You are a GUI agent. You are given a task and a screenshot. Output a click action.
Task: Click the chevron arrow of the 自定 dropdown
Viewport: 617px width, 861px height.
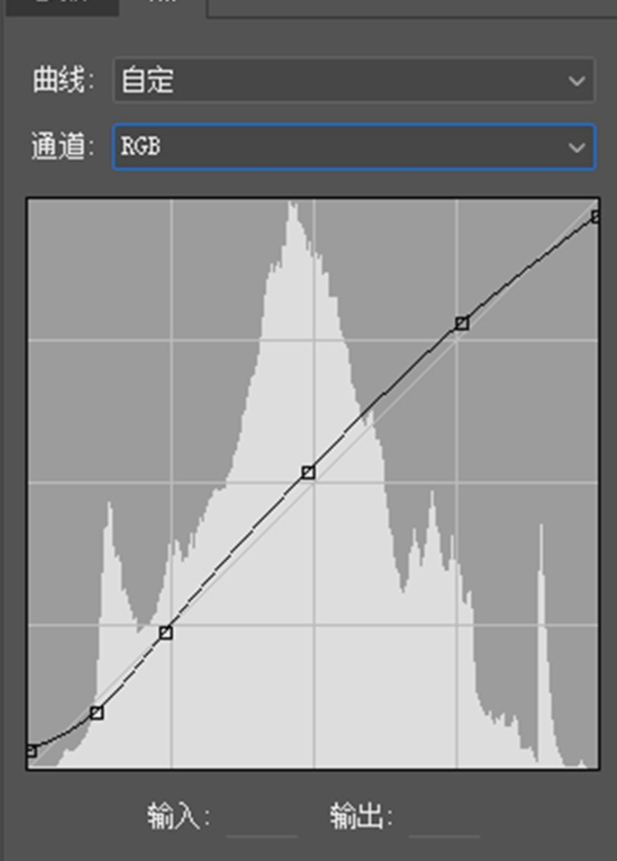pos(576,81)
